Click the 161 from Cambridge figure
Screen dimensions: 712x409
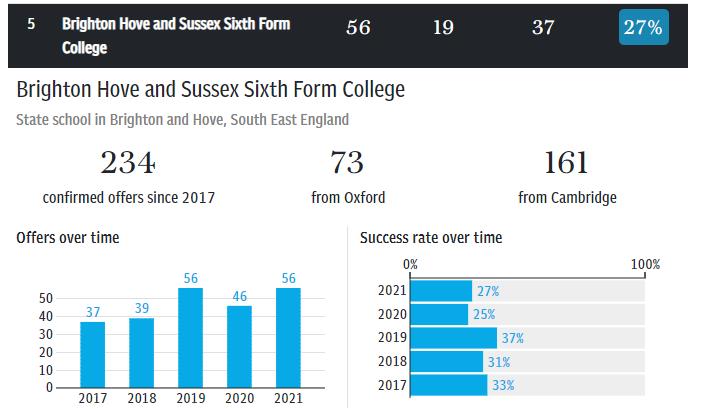(567, 162)
